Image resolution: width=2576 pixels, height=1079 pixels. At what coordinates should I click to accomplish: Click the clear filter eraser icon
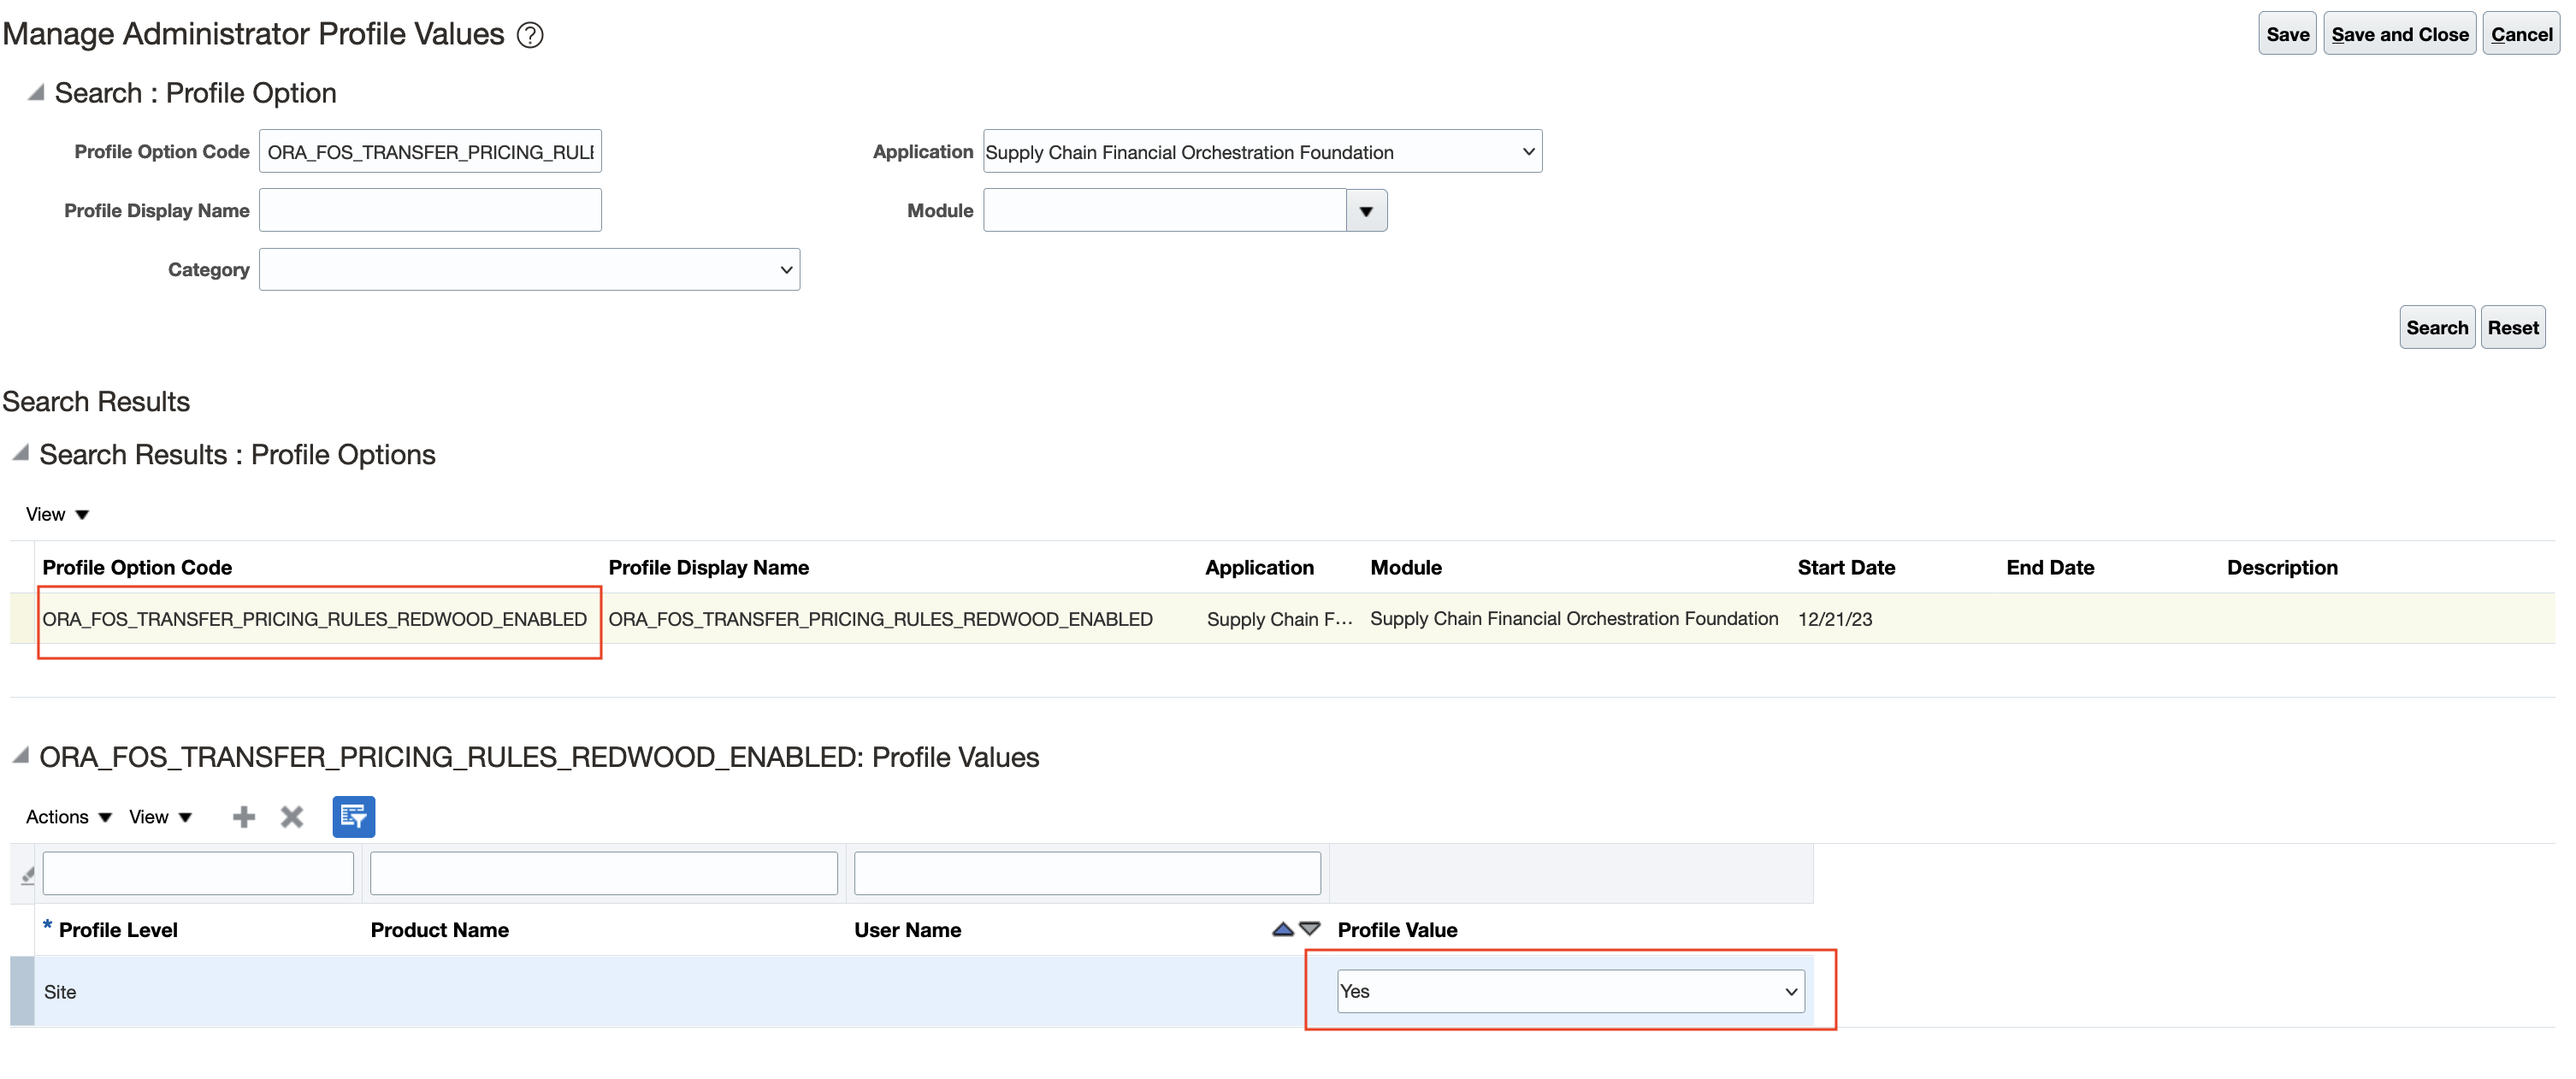click(27, 875)
